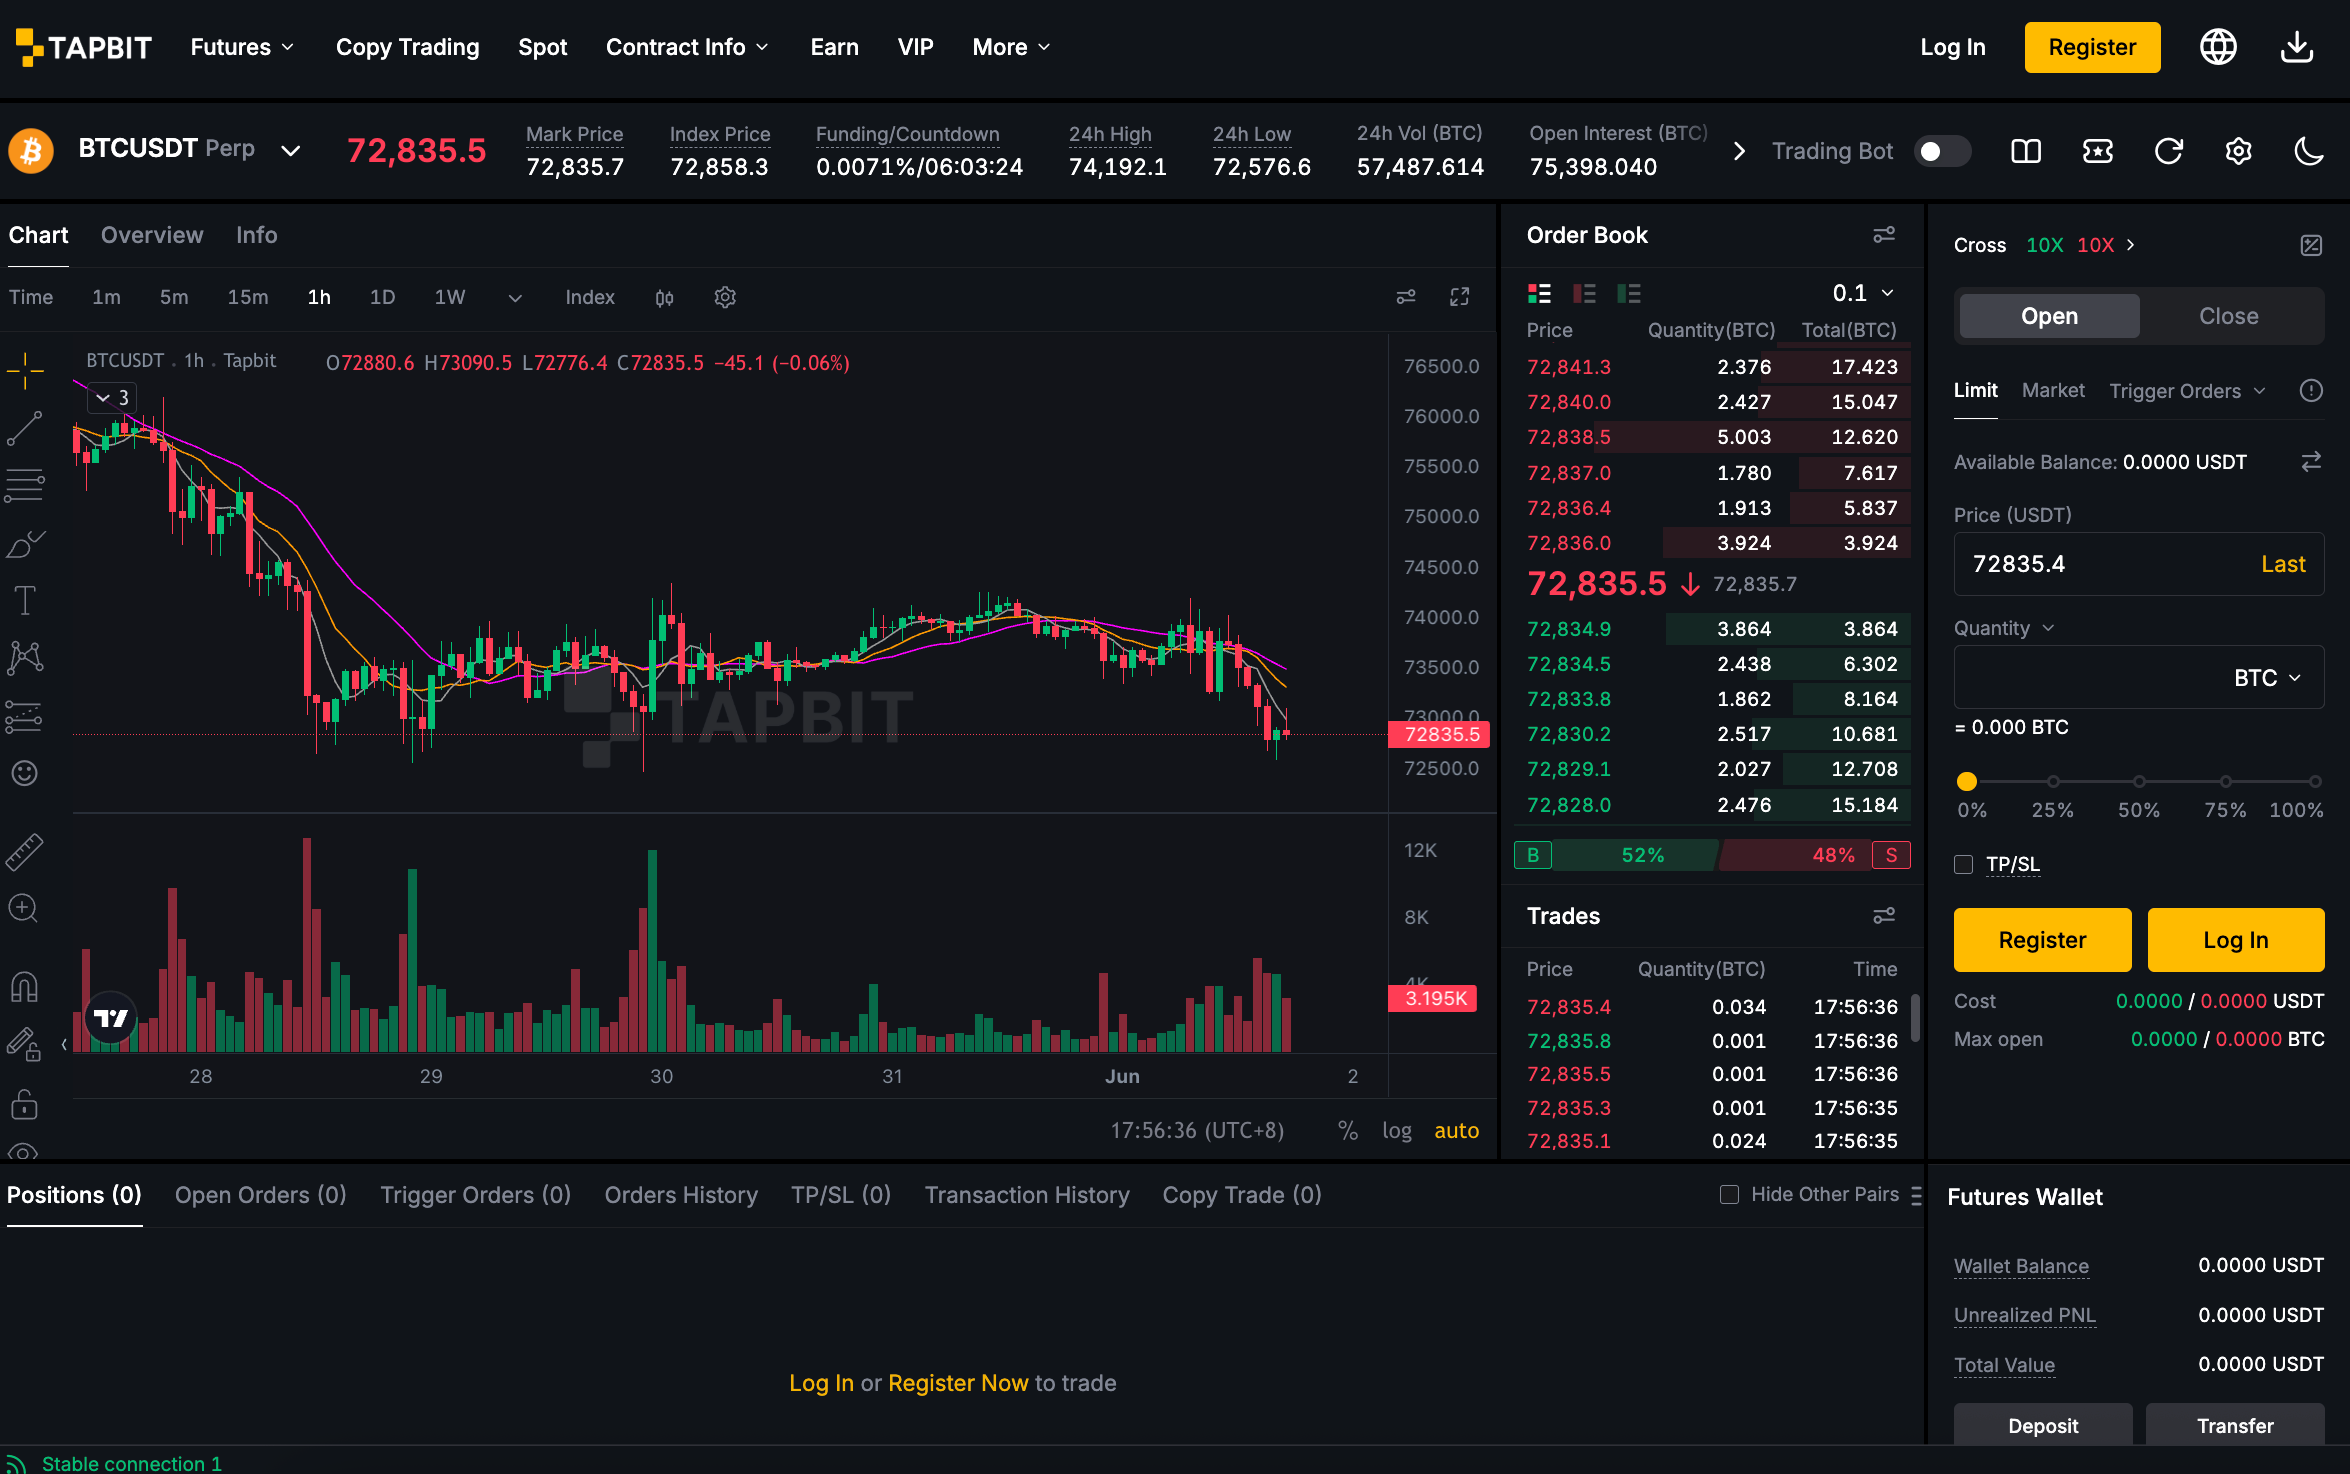Toggle auto scale on chart
The height and width of the screenshot is (1474, 2350).
(1457, 1131)
